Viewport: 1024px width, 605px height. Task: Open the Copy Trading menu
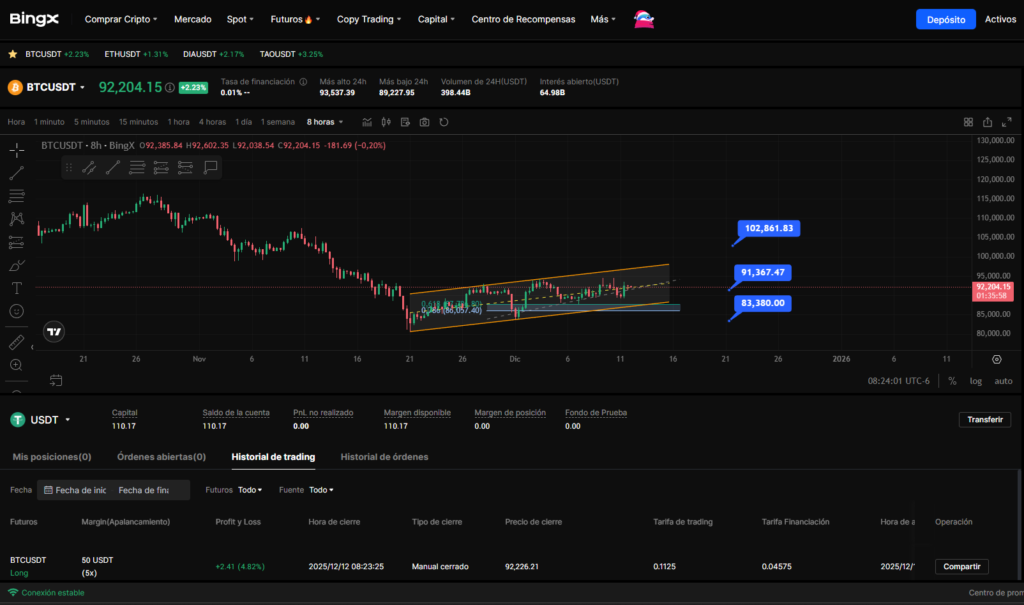point(369,19)
